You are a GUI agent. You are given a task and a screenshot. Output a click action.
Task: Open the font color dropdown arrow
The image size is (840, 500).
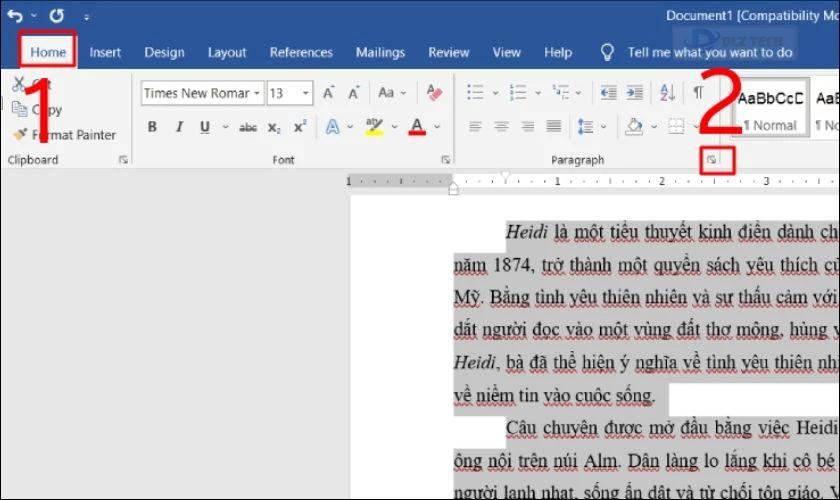(x=437, y=127)
